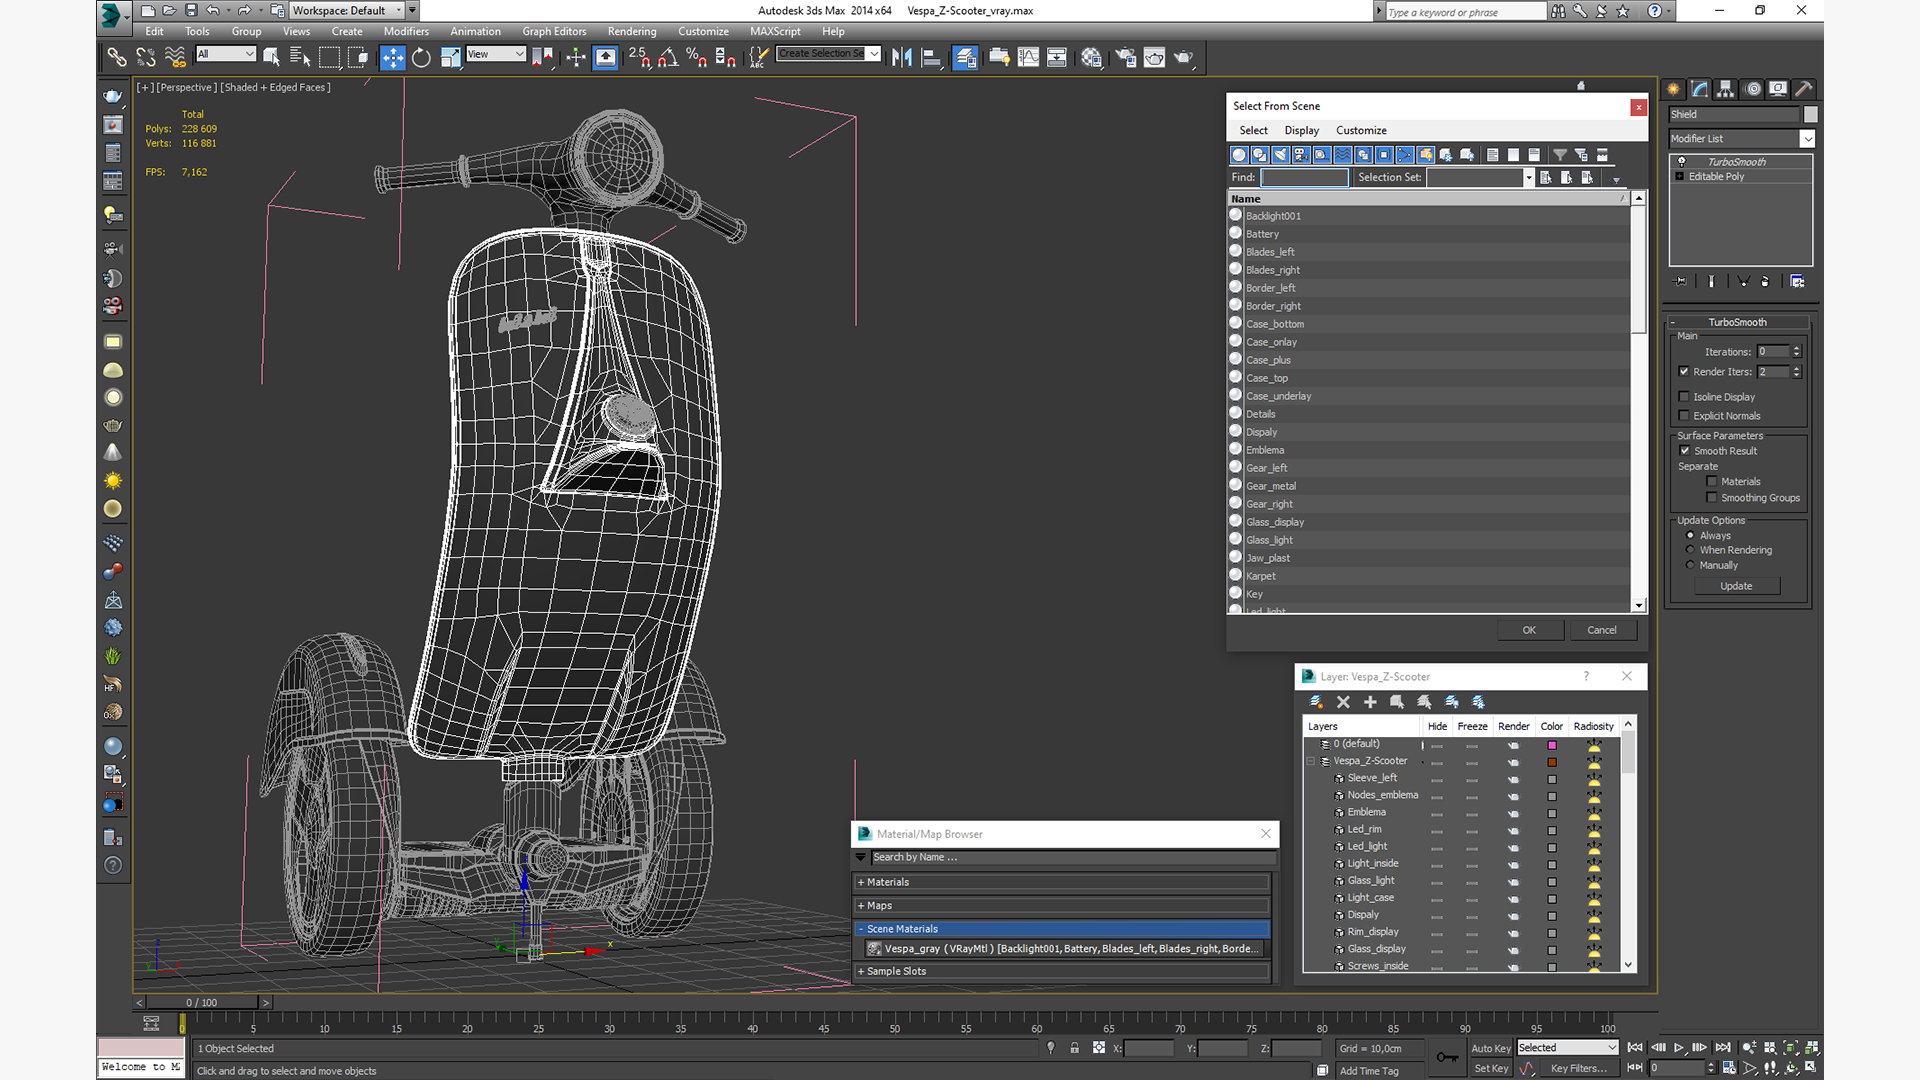Image resolution: width=1920 pixels, height=1080 pixels.
Task: Open Display menu in Select From Scene
Action: 1301,130
